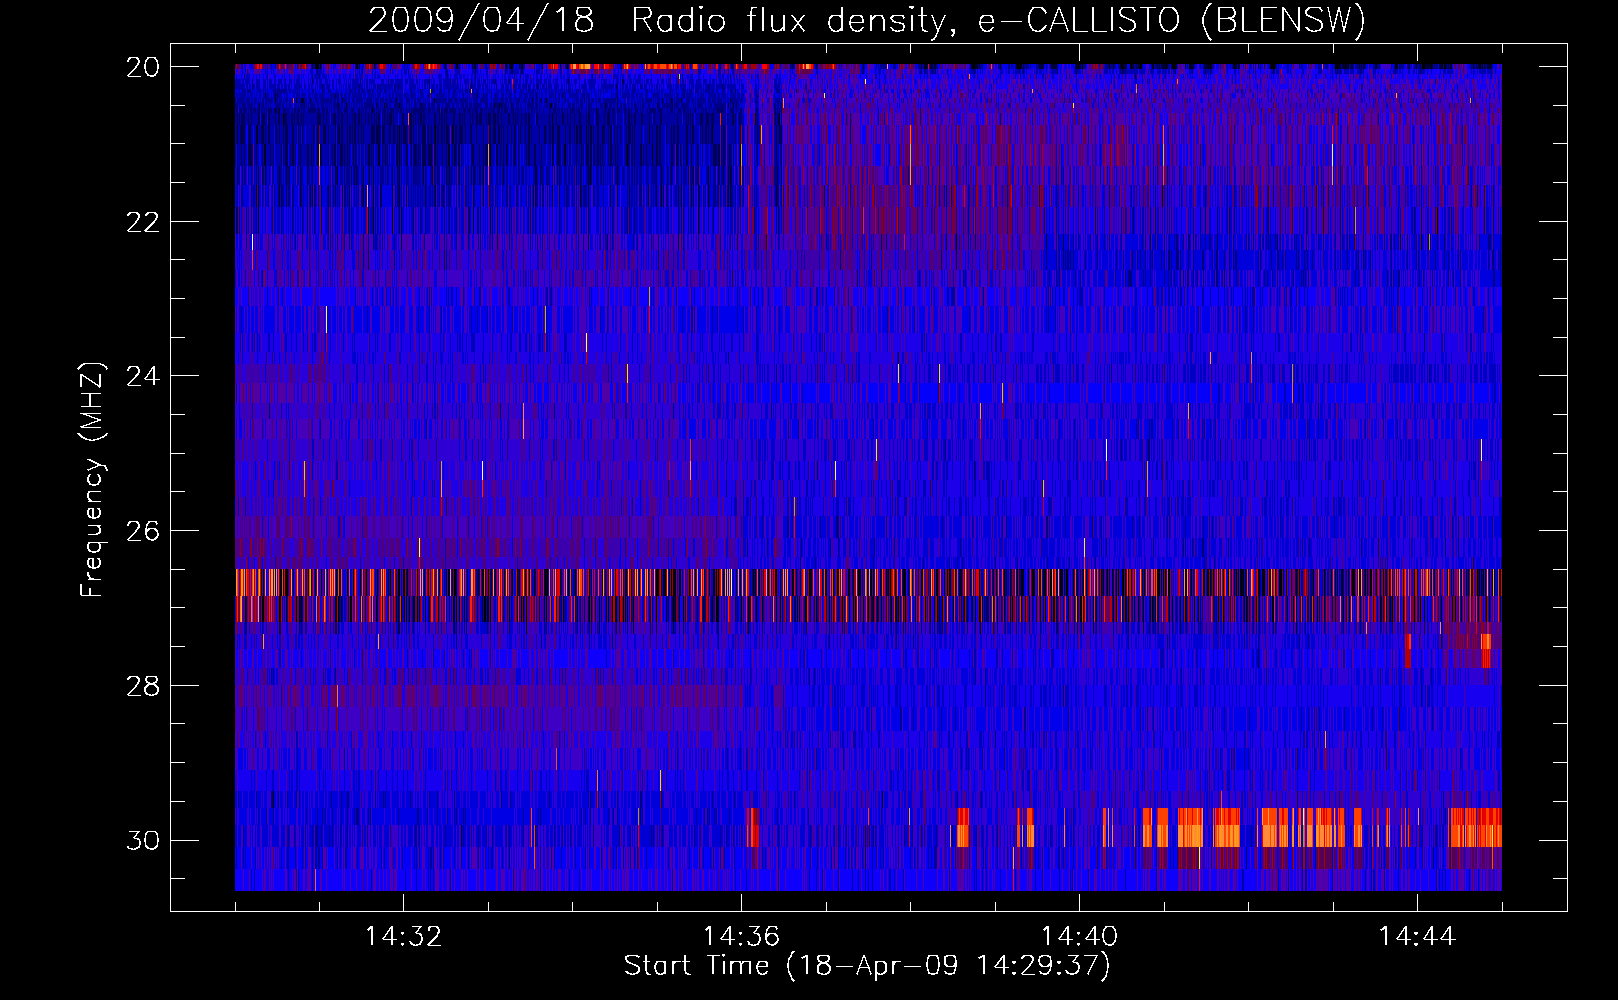The image size is (1618, 1000).
Task: Click the date '2009/04/18' in the title
Action: tap(481, 20)
